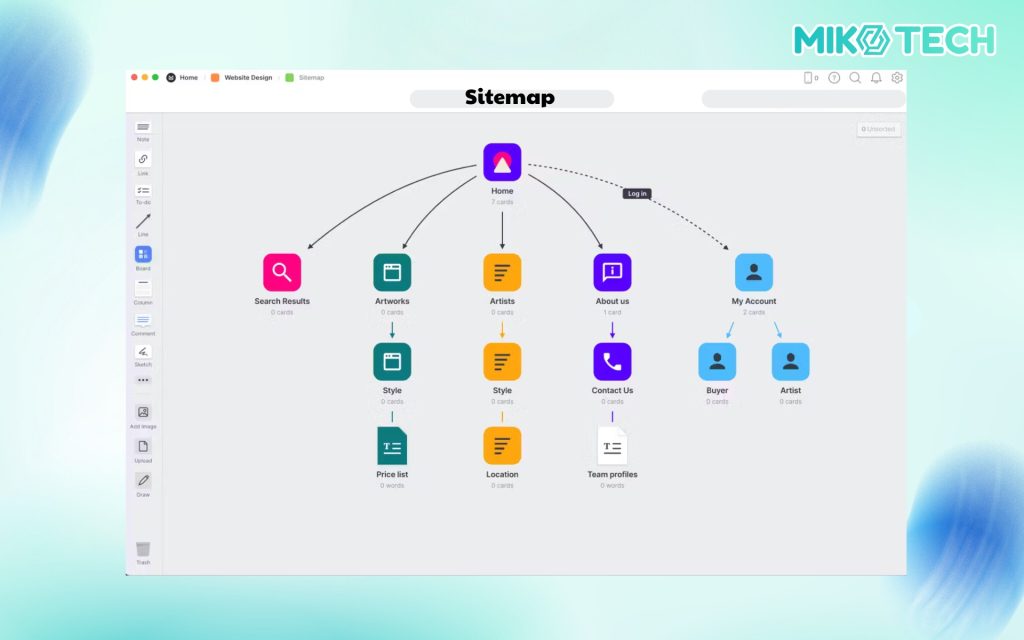The height and width of the screenshot is (640, 1024).
Task: Open the Upload file tool
Action: (143, 447)
